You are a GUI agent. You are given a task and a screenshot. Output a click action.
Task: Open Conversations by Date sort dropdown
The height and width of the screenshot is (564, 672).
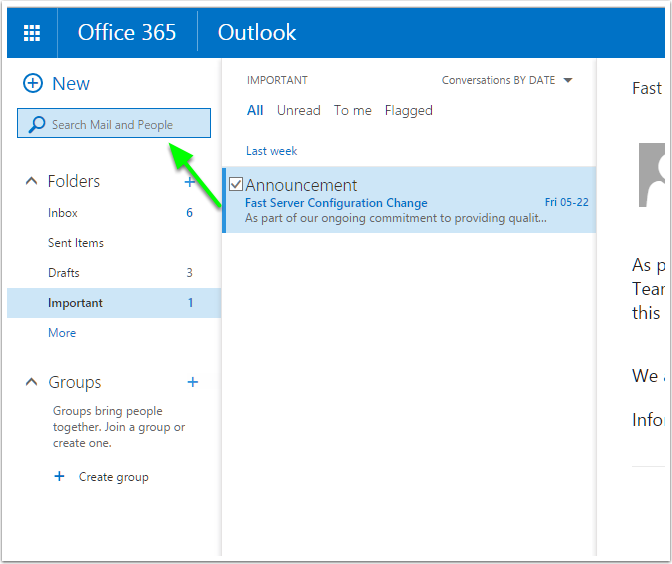coord(567,81)
